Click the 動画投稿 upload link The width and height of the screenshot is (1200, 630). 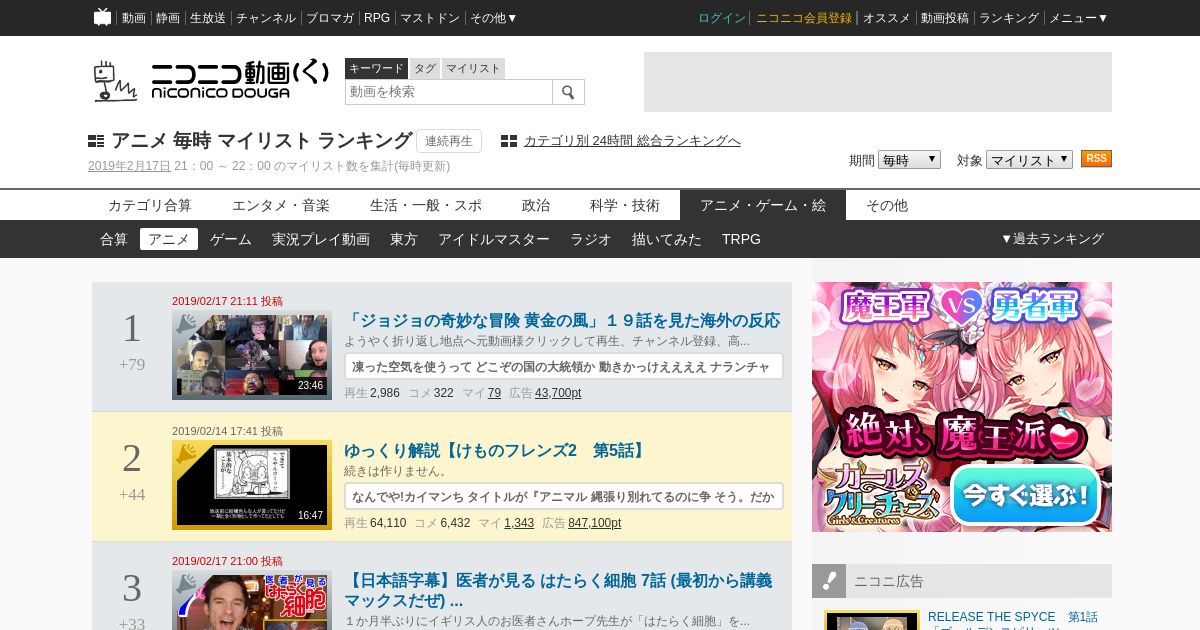point(945,18)
